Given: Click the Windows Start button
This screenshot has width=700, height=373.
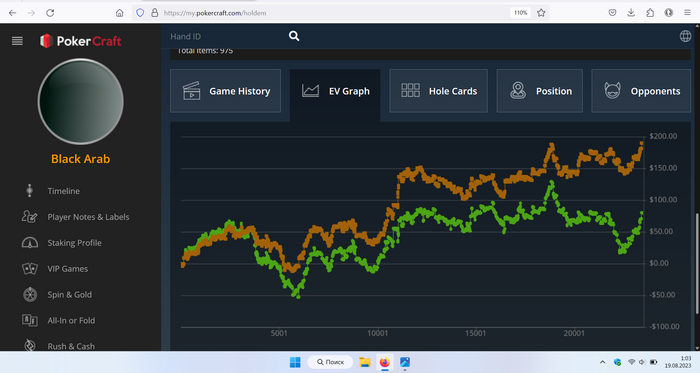Looking at the screenshot, I should (x=295, y=362).
